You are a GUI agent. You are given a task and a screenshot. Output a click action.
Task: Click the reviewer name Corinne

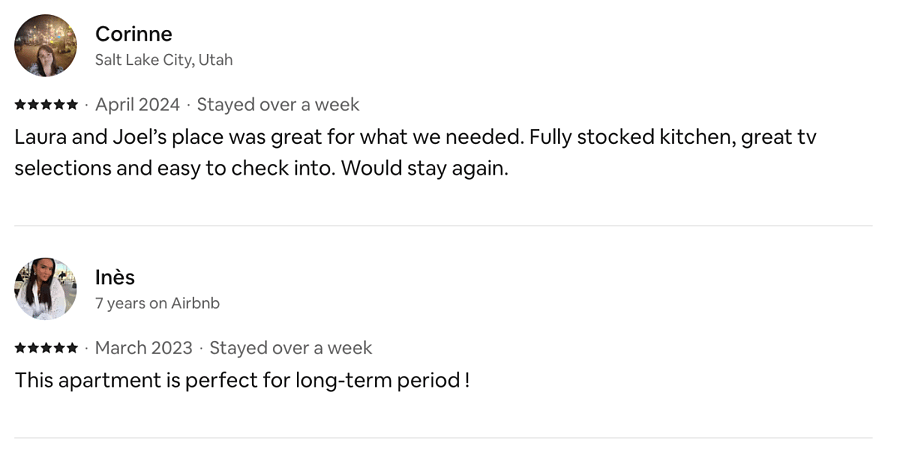[134, 34]
